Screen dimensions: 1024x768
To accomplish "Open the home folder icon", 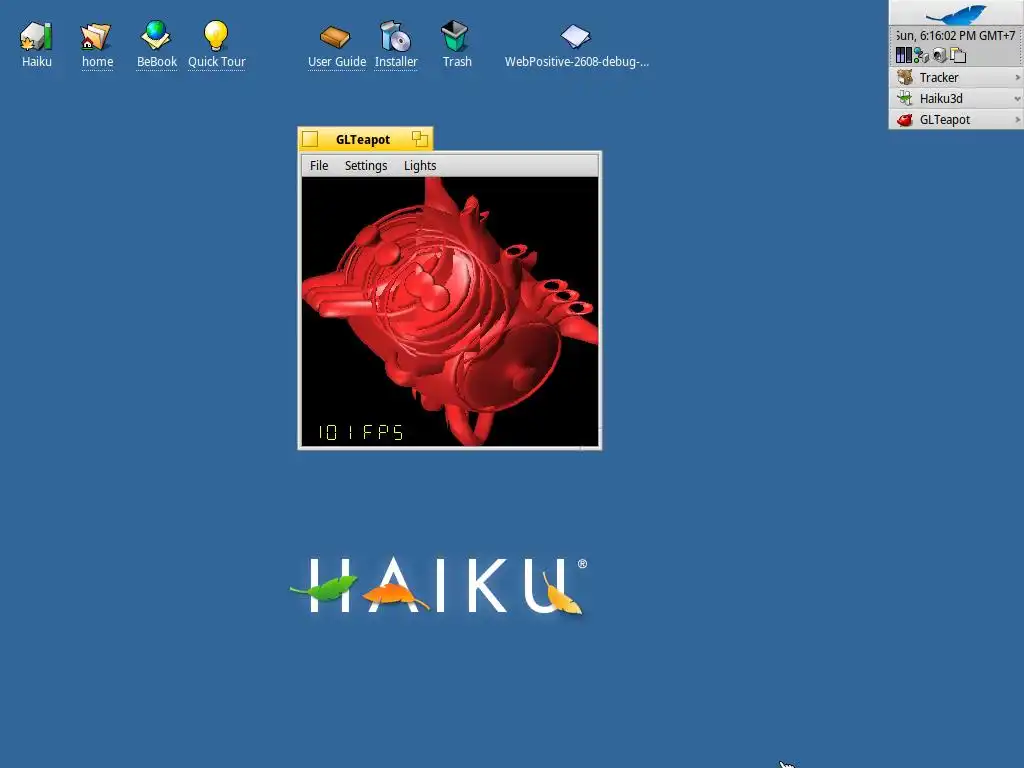I will click(x=95, y=36).
